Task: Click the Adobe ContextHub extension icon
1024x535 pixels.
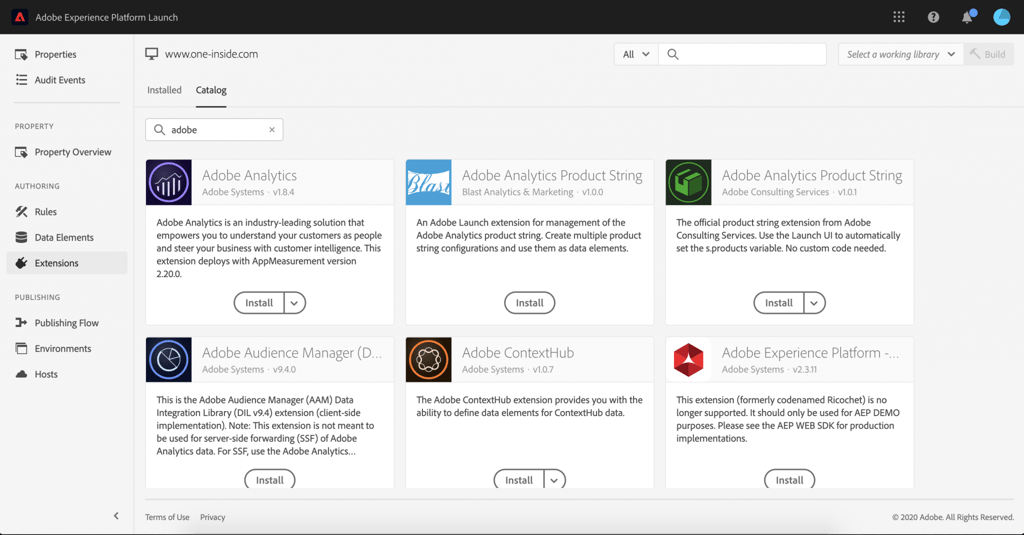Action: click(x=428, y=359)
